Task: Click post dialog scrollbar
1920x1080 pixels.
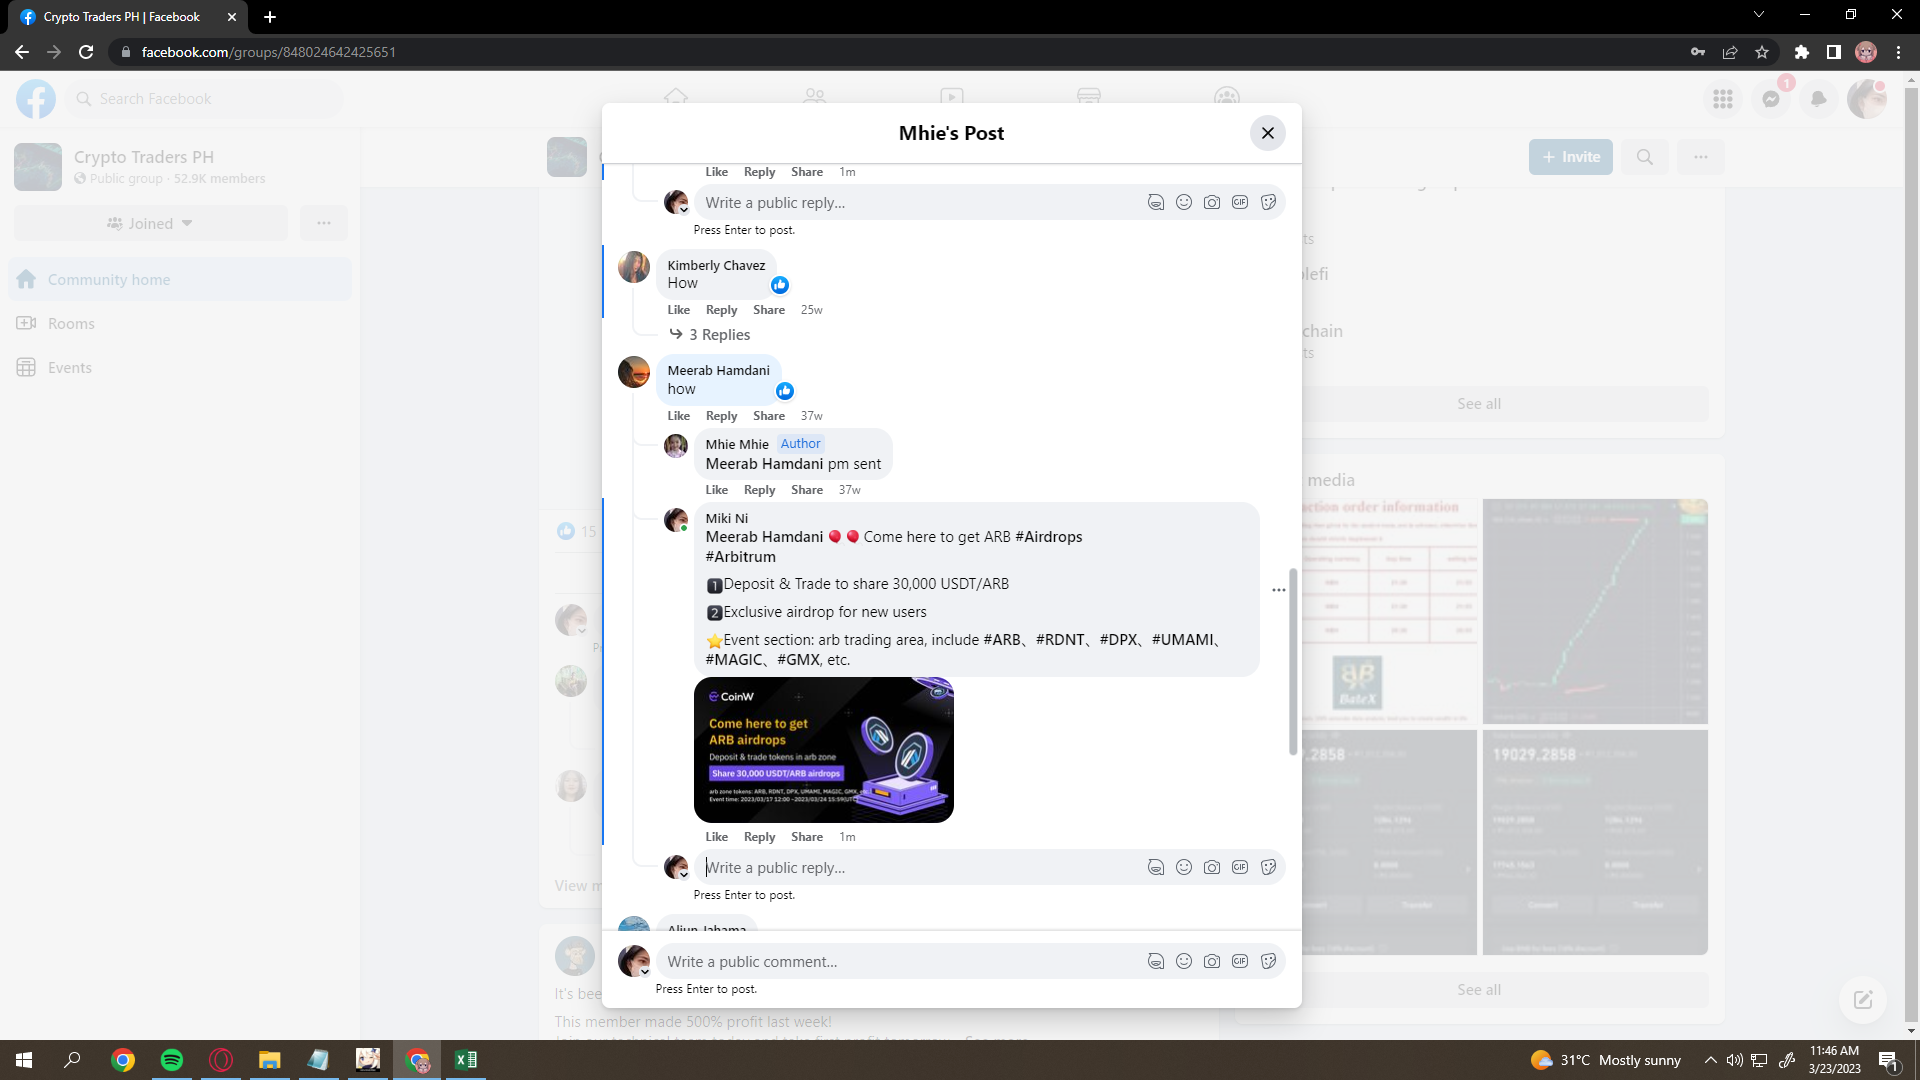Action: tap(1292, 660)
